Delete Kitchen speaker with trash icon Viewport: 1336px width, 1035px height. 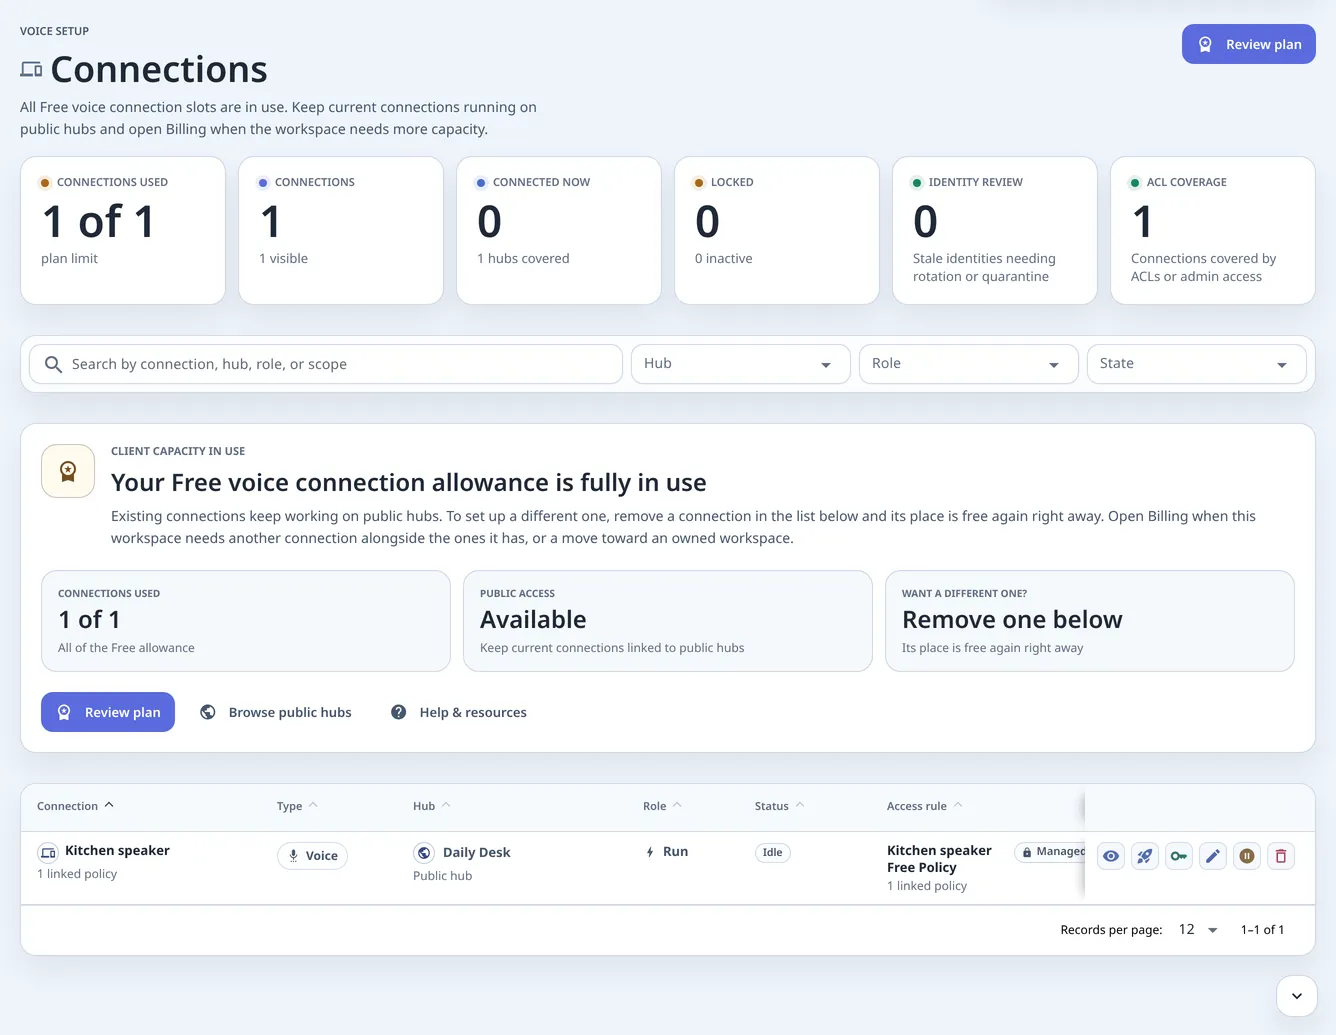(x=1281, y=856)
